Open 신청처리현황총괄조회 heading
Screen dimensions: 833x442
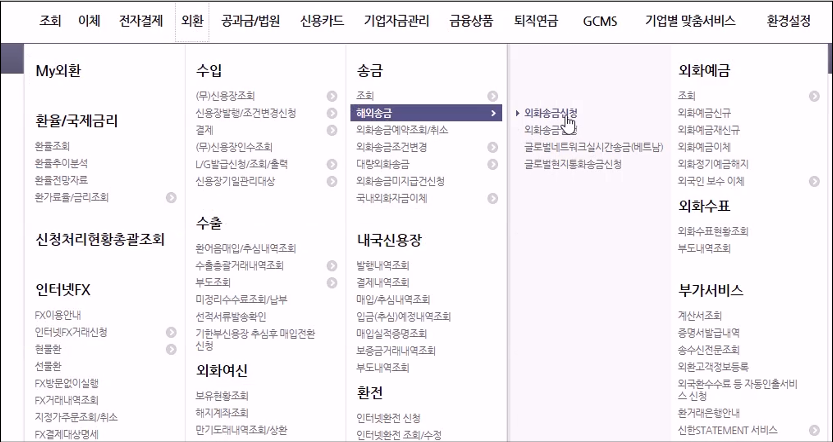pos(100,240)
